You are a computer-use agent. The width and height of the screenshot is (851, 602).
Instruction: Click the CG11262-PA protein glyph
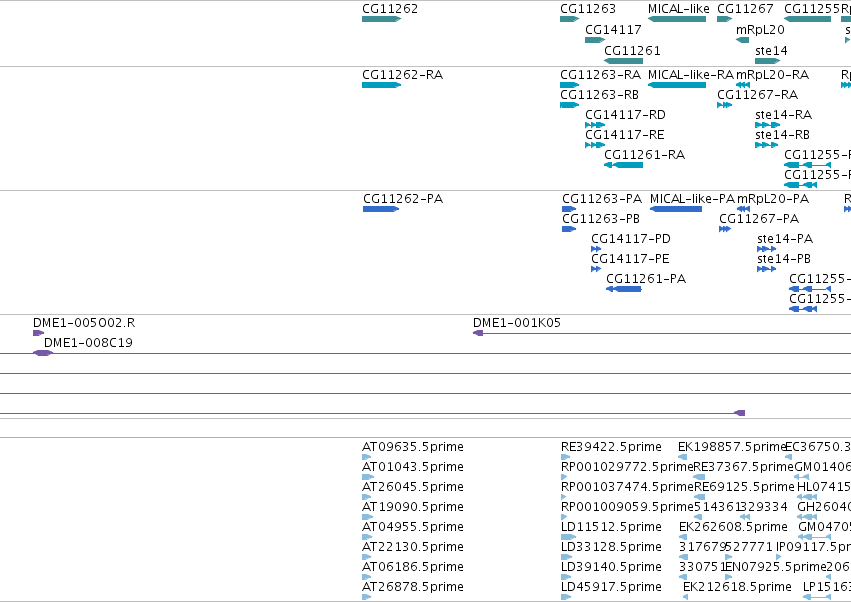point(381,209)
